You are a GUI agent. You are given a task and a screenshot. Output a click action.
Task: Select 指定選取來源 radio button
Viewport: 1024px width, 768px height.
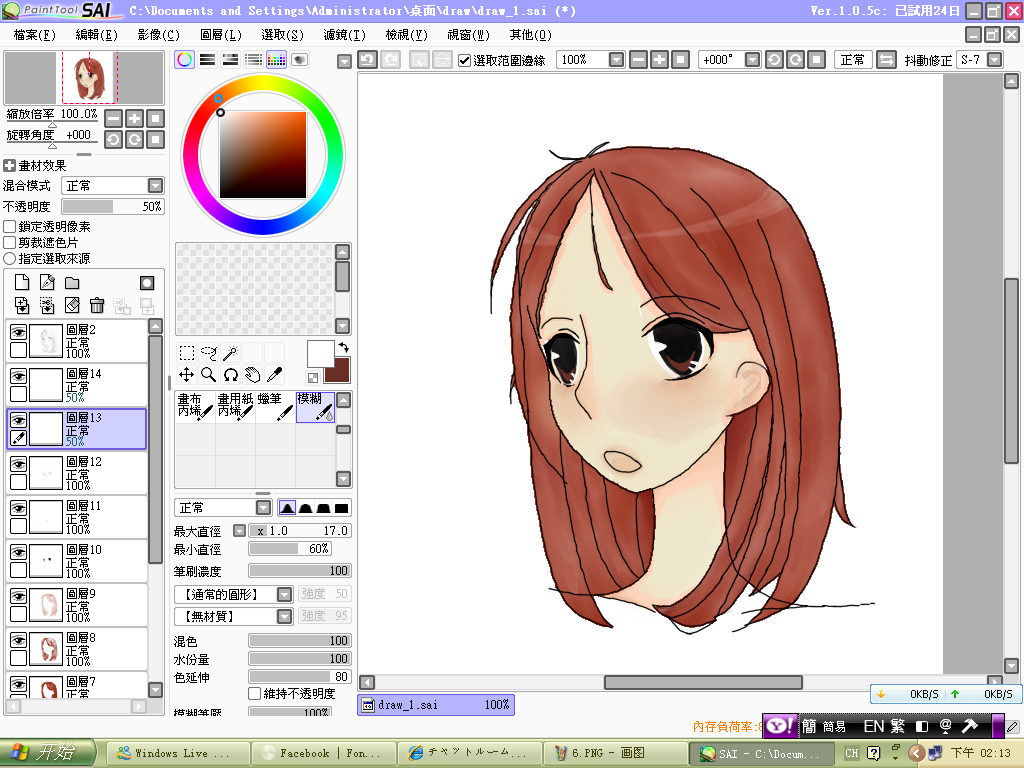click(10, 259)
